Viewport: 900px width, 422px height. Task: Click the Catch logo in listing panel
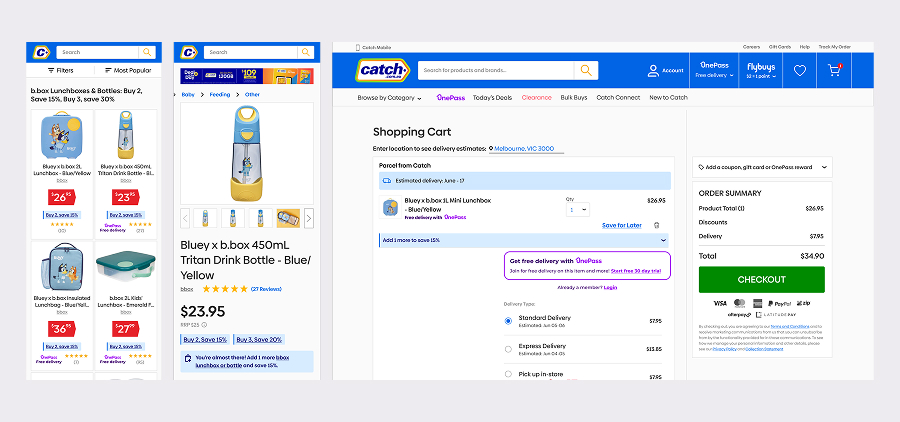(x=42, y=52)
